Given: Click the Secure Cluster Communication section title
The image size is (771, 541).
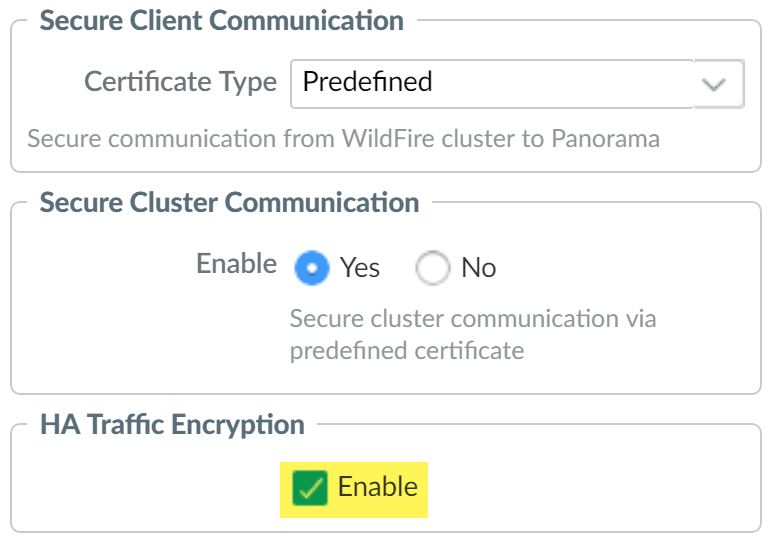Looking at the screenshot, I should [229, 203].
